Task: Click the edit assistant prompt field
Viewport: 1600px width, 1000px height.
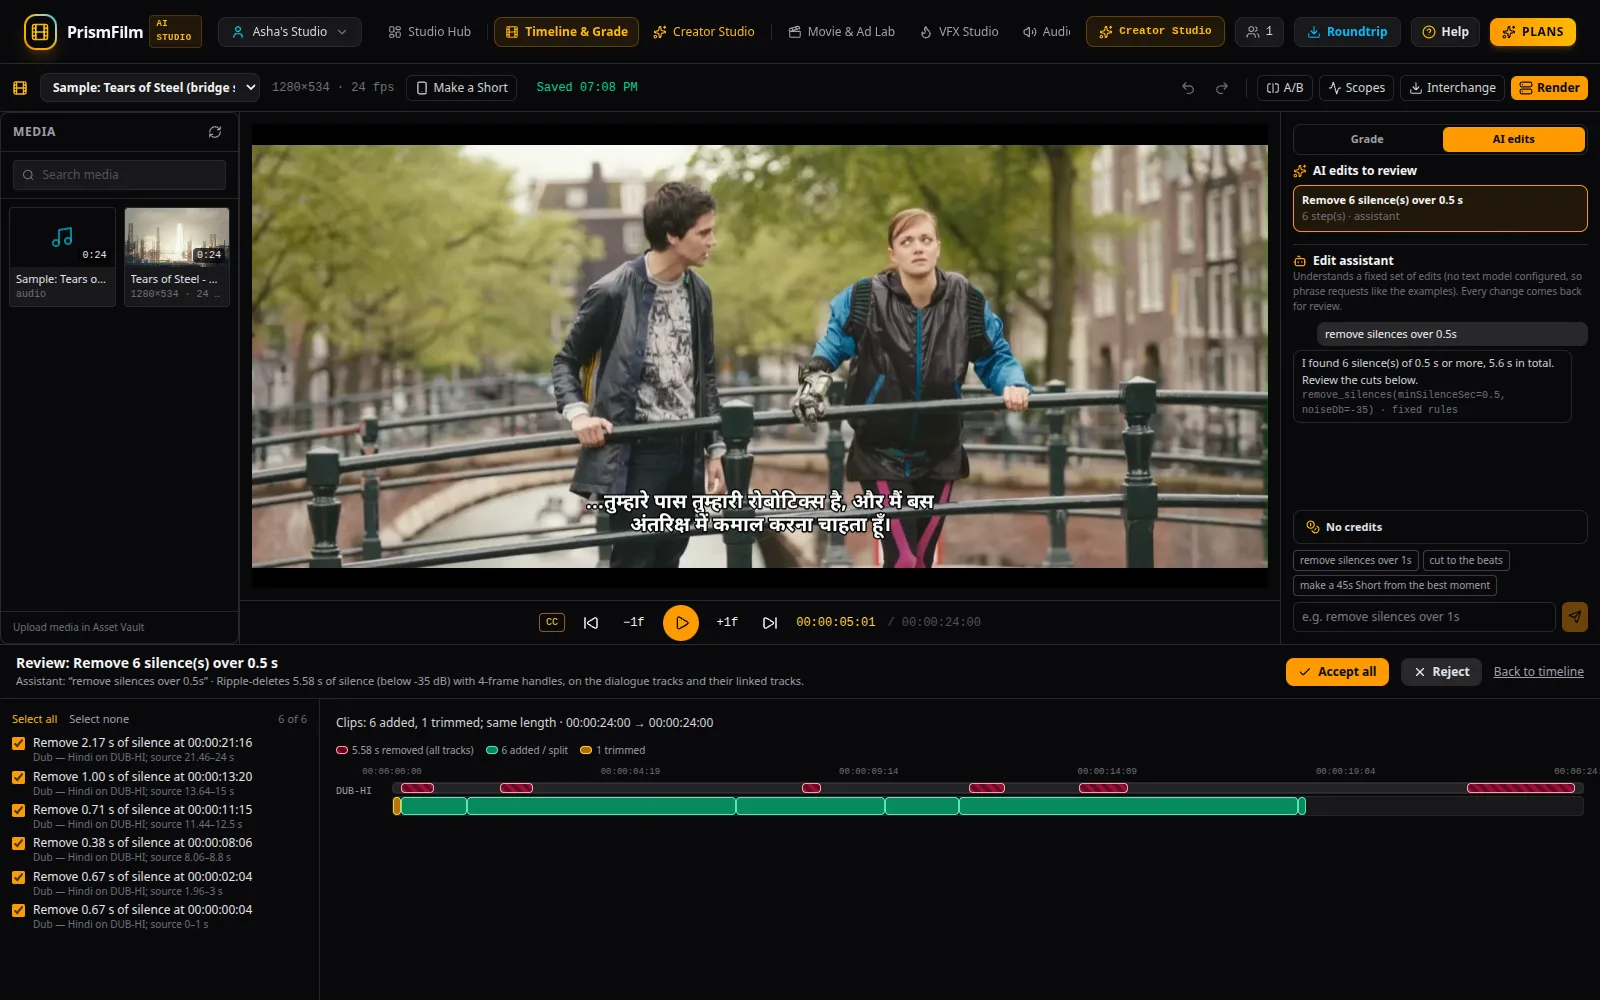Action: [1424, 617]
